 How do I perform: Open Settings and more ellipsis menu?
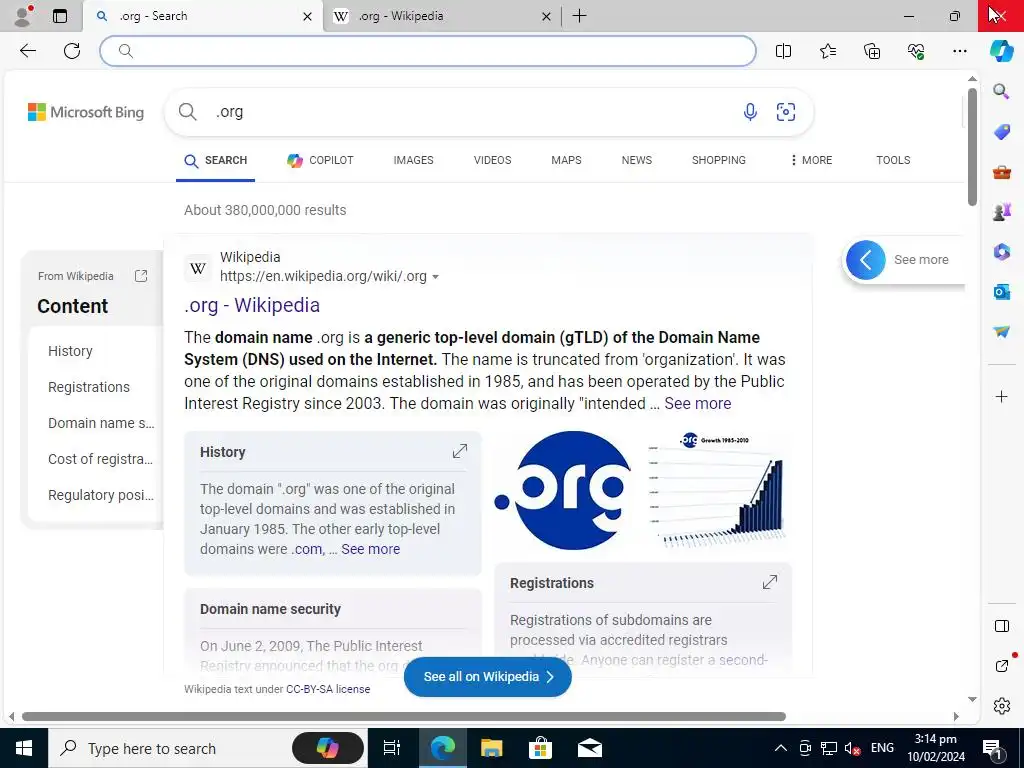959,51
